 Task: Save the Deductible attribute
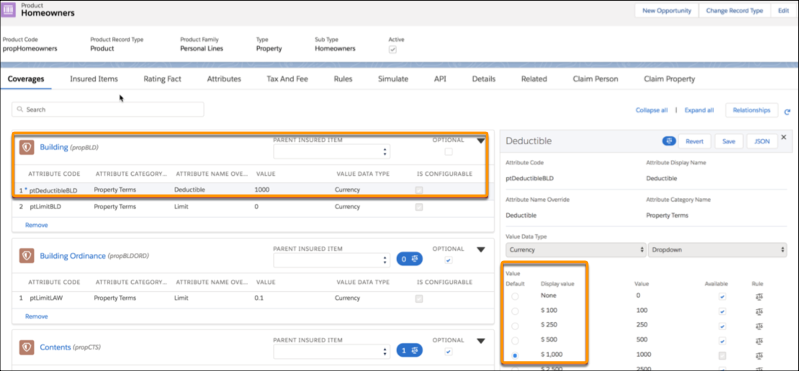pos(729,141)
